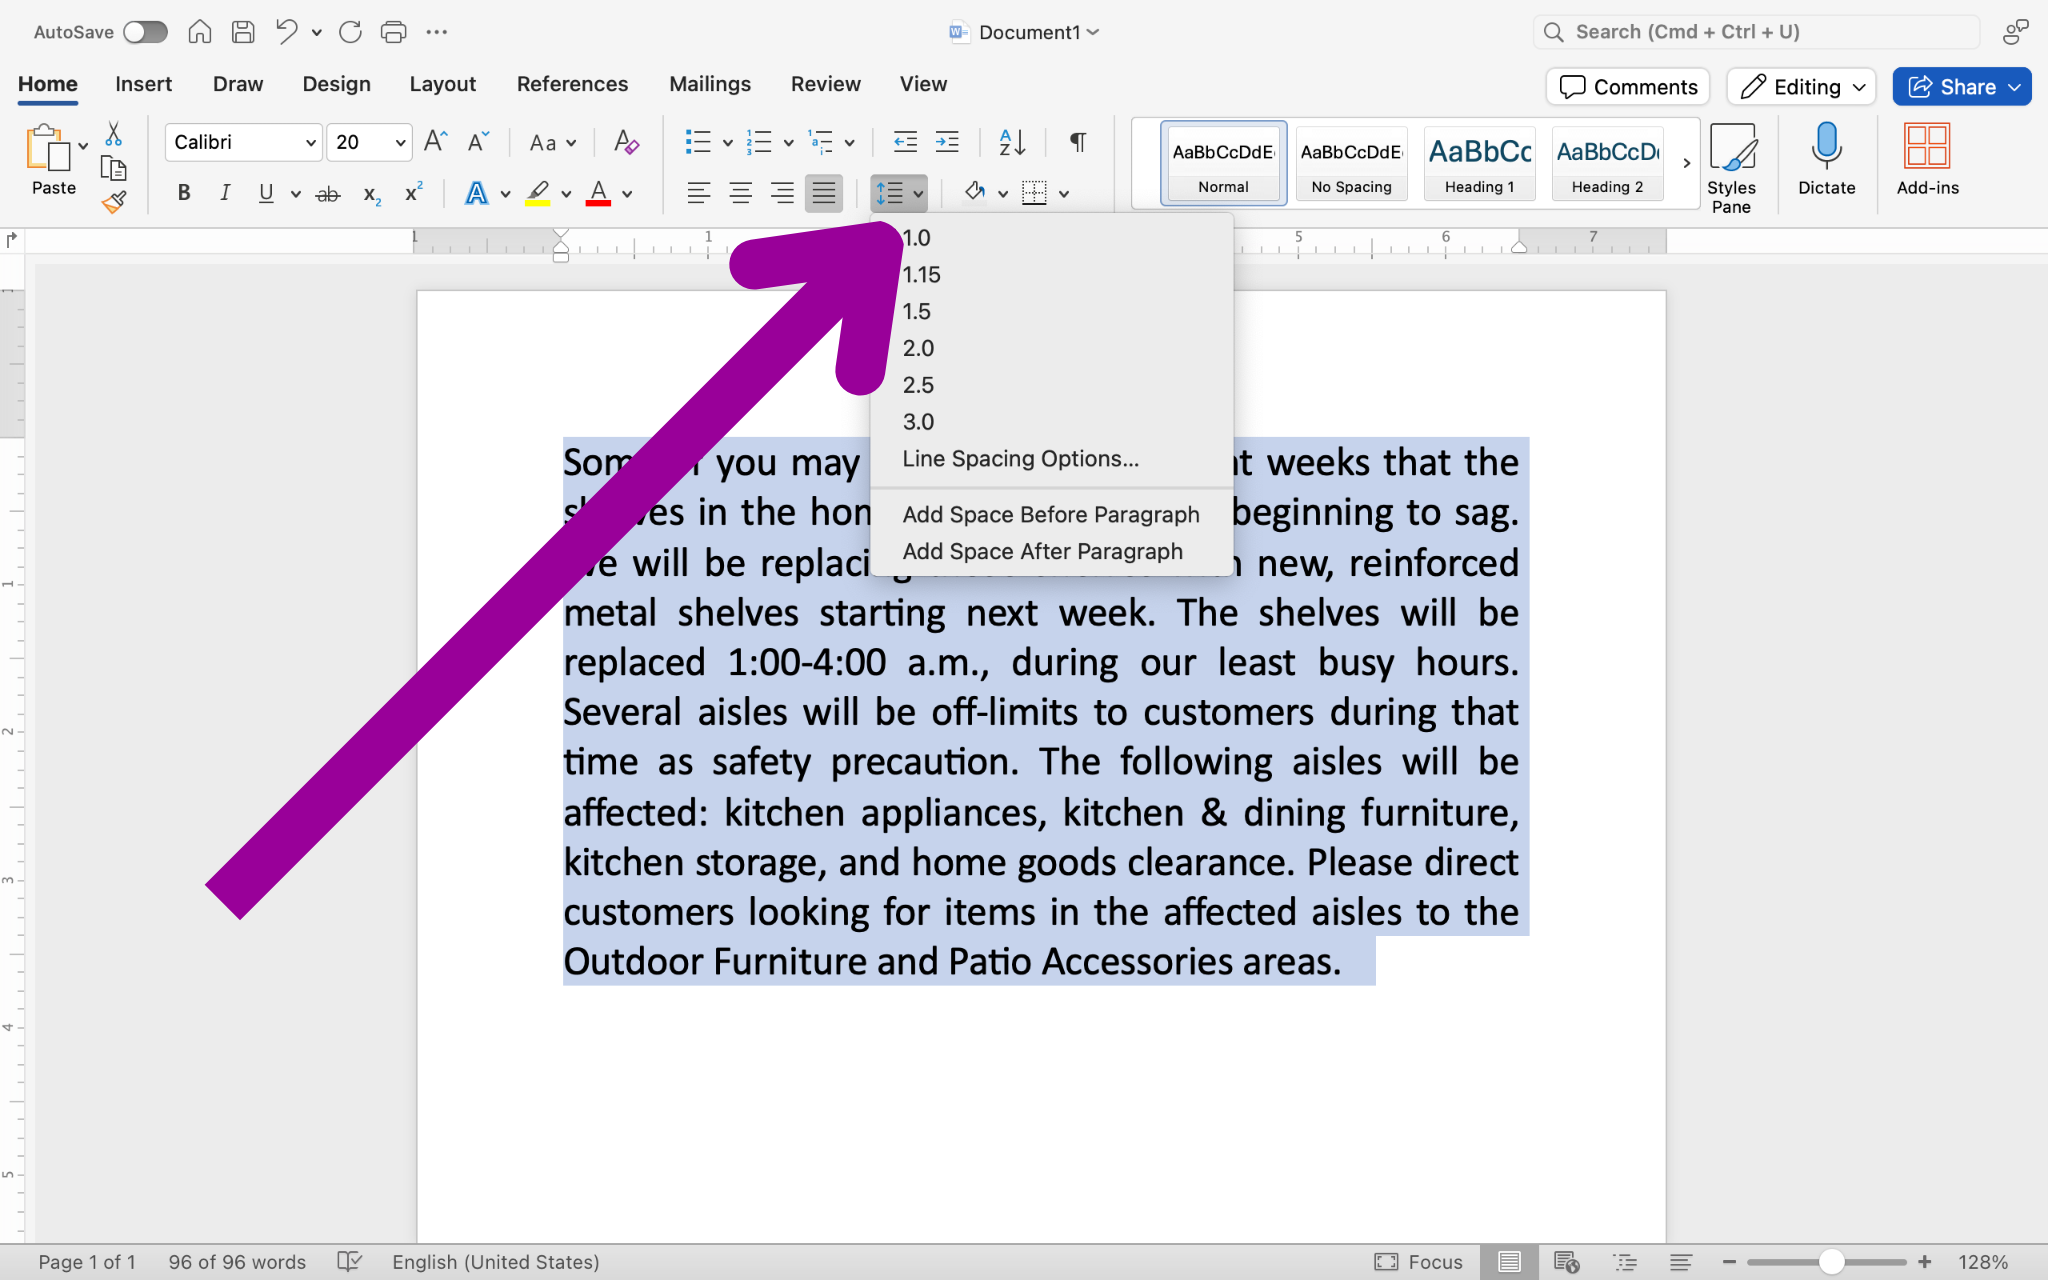Screen dimensions: 2048x1280
Task: Expand the bullets list dropdown arrow
Action: pos(727,143)
